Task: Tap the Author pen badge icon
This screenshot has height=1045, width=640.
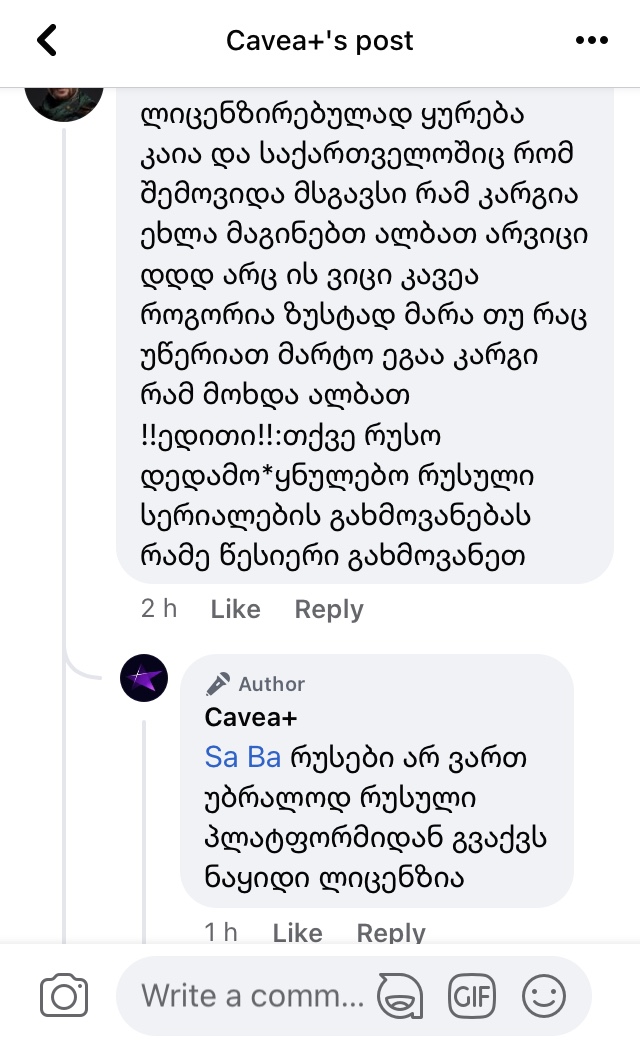Action: click(x=217, y=684)
